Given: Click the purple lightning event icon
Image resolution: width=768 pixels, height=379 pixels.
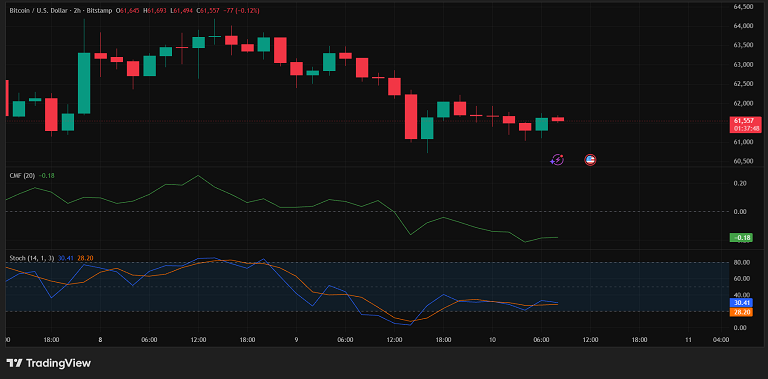Looking at the screenshot, I should coord(557,160).
